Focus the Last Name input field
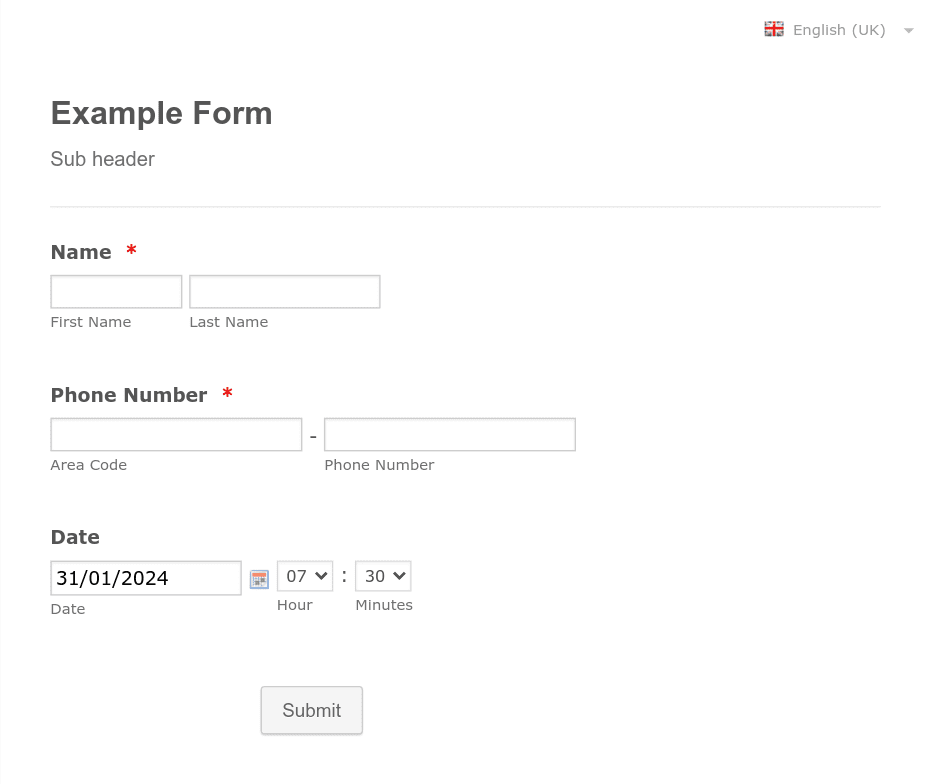Viewport: 930px width, 784px height. (x=284, y=291)
